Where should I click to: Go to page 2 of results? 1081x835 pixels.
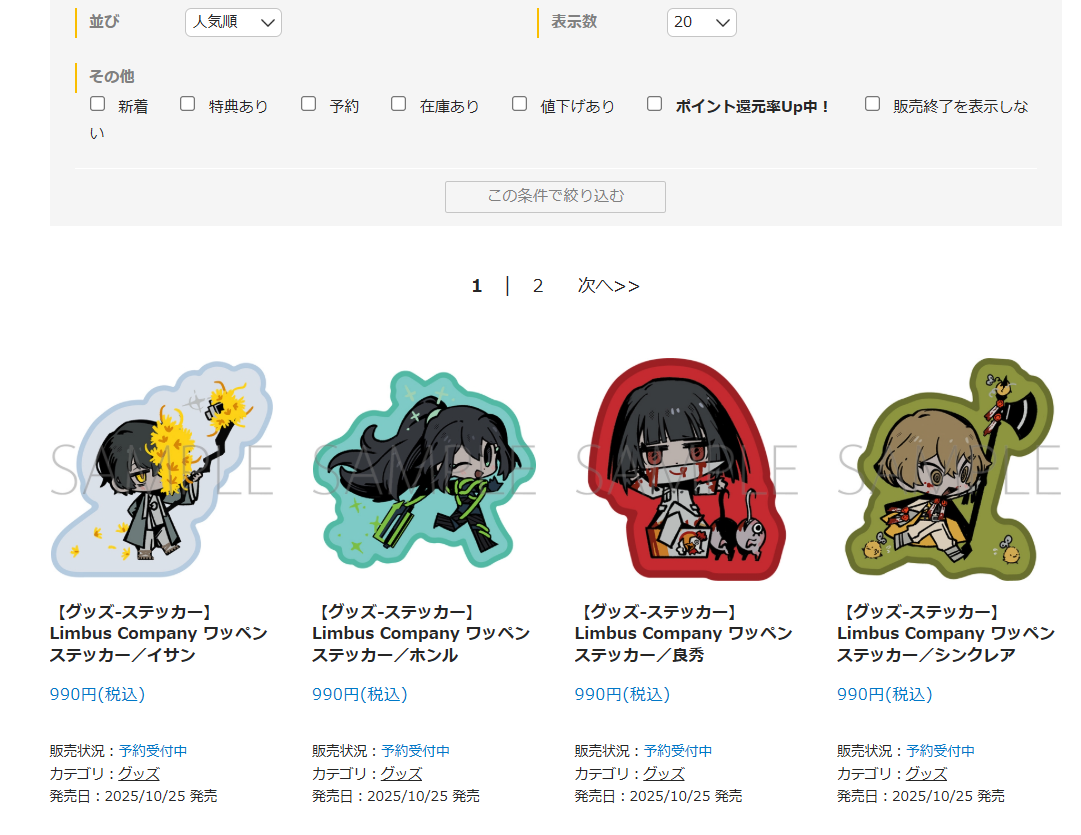pos(538,286)
